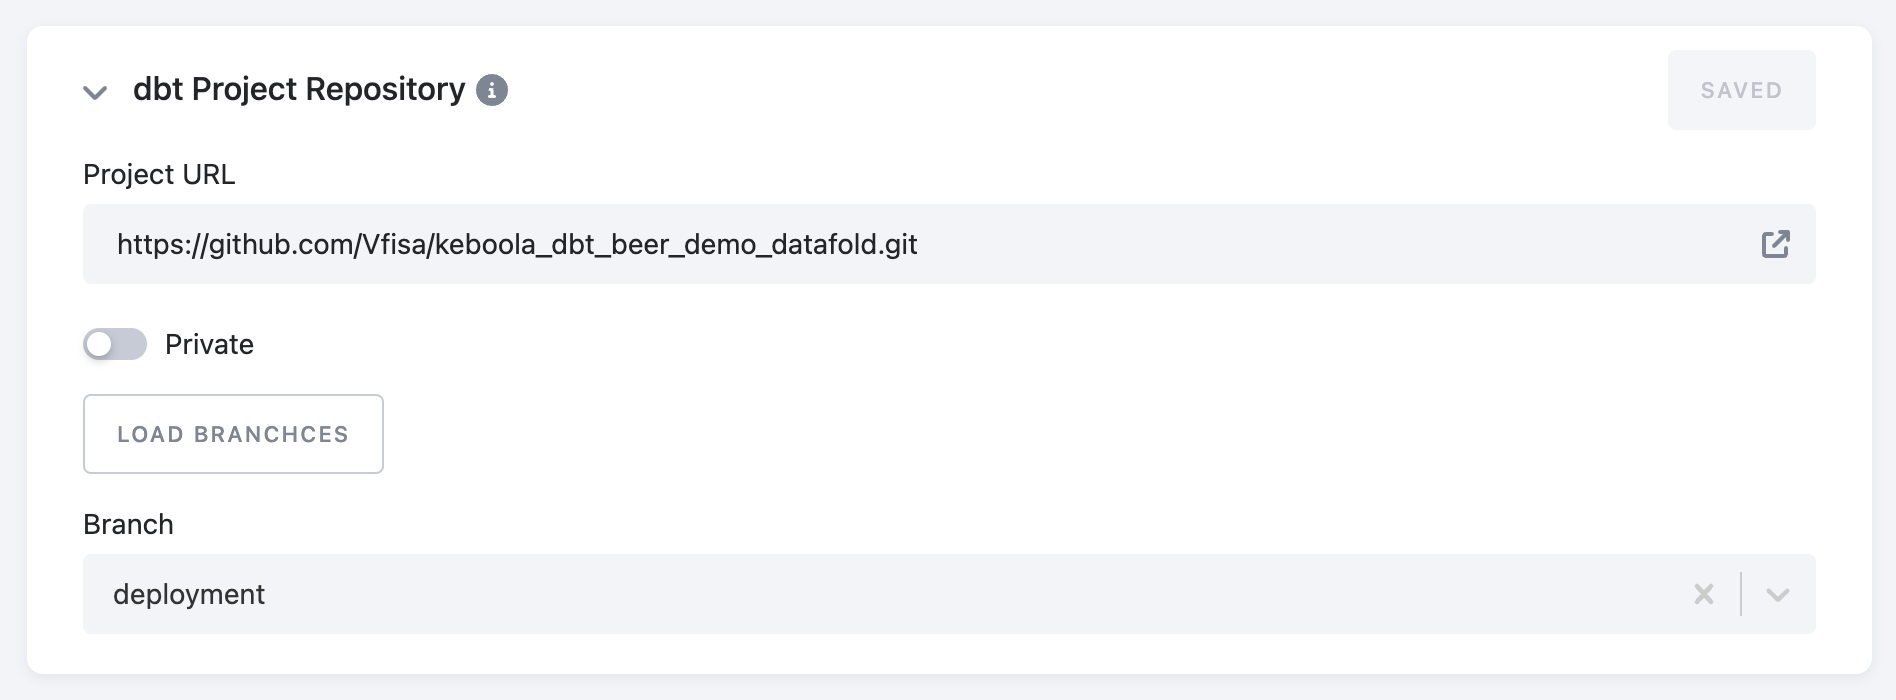Click the Project URL label

pos(159,174)
